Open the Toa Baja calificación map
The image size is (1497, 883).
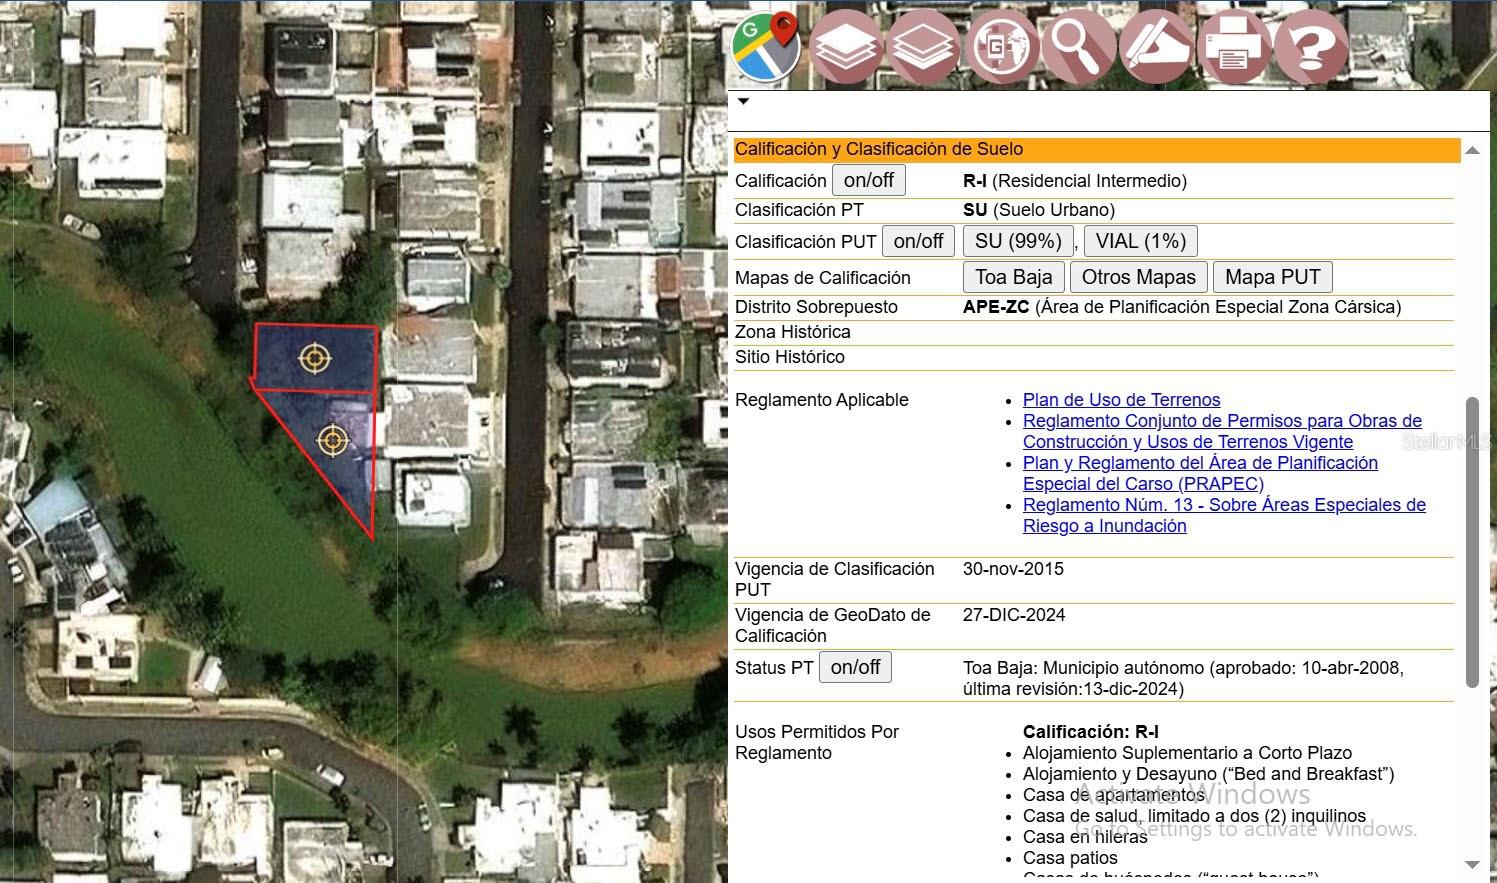[1014, 277]
